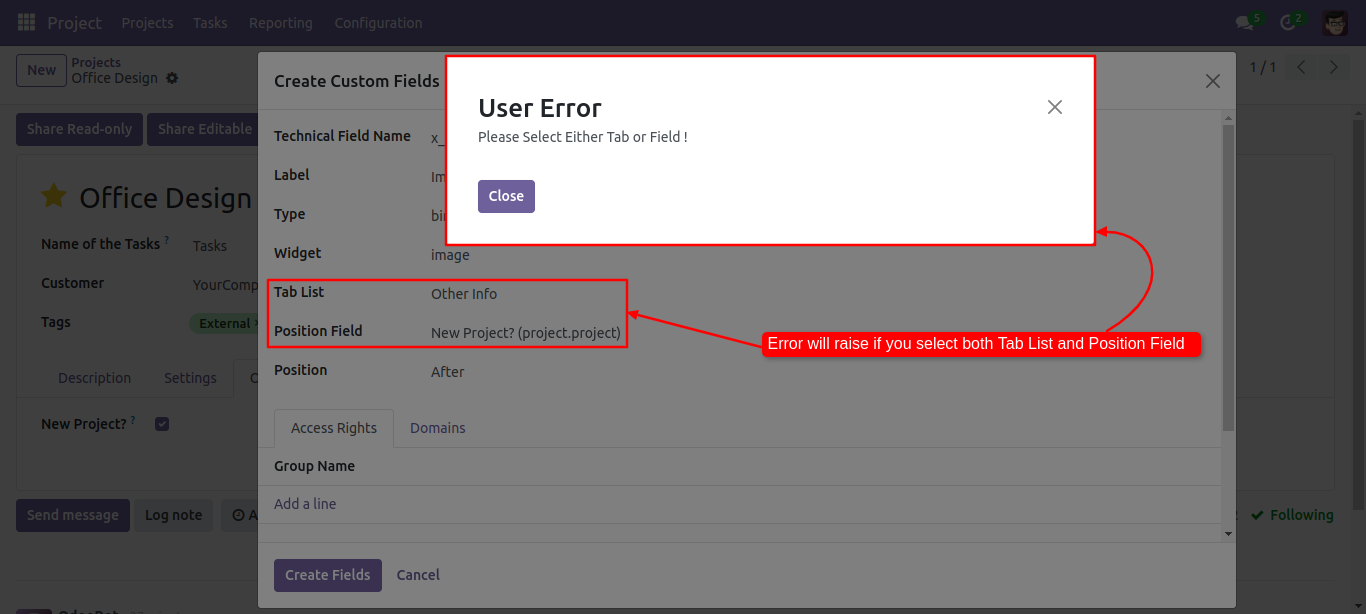Click the dialog scrollbar down arrow
This screenshot has width=1366, height=614.
[x=1228, y=535]
